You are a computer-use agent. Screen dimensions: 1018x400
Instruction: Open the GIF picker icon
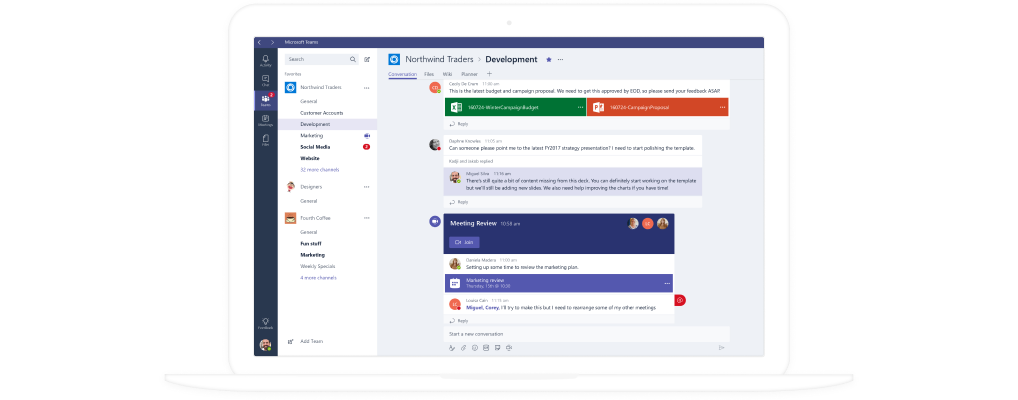click(486, 348)
